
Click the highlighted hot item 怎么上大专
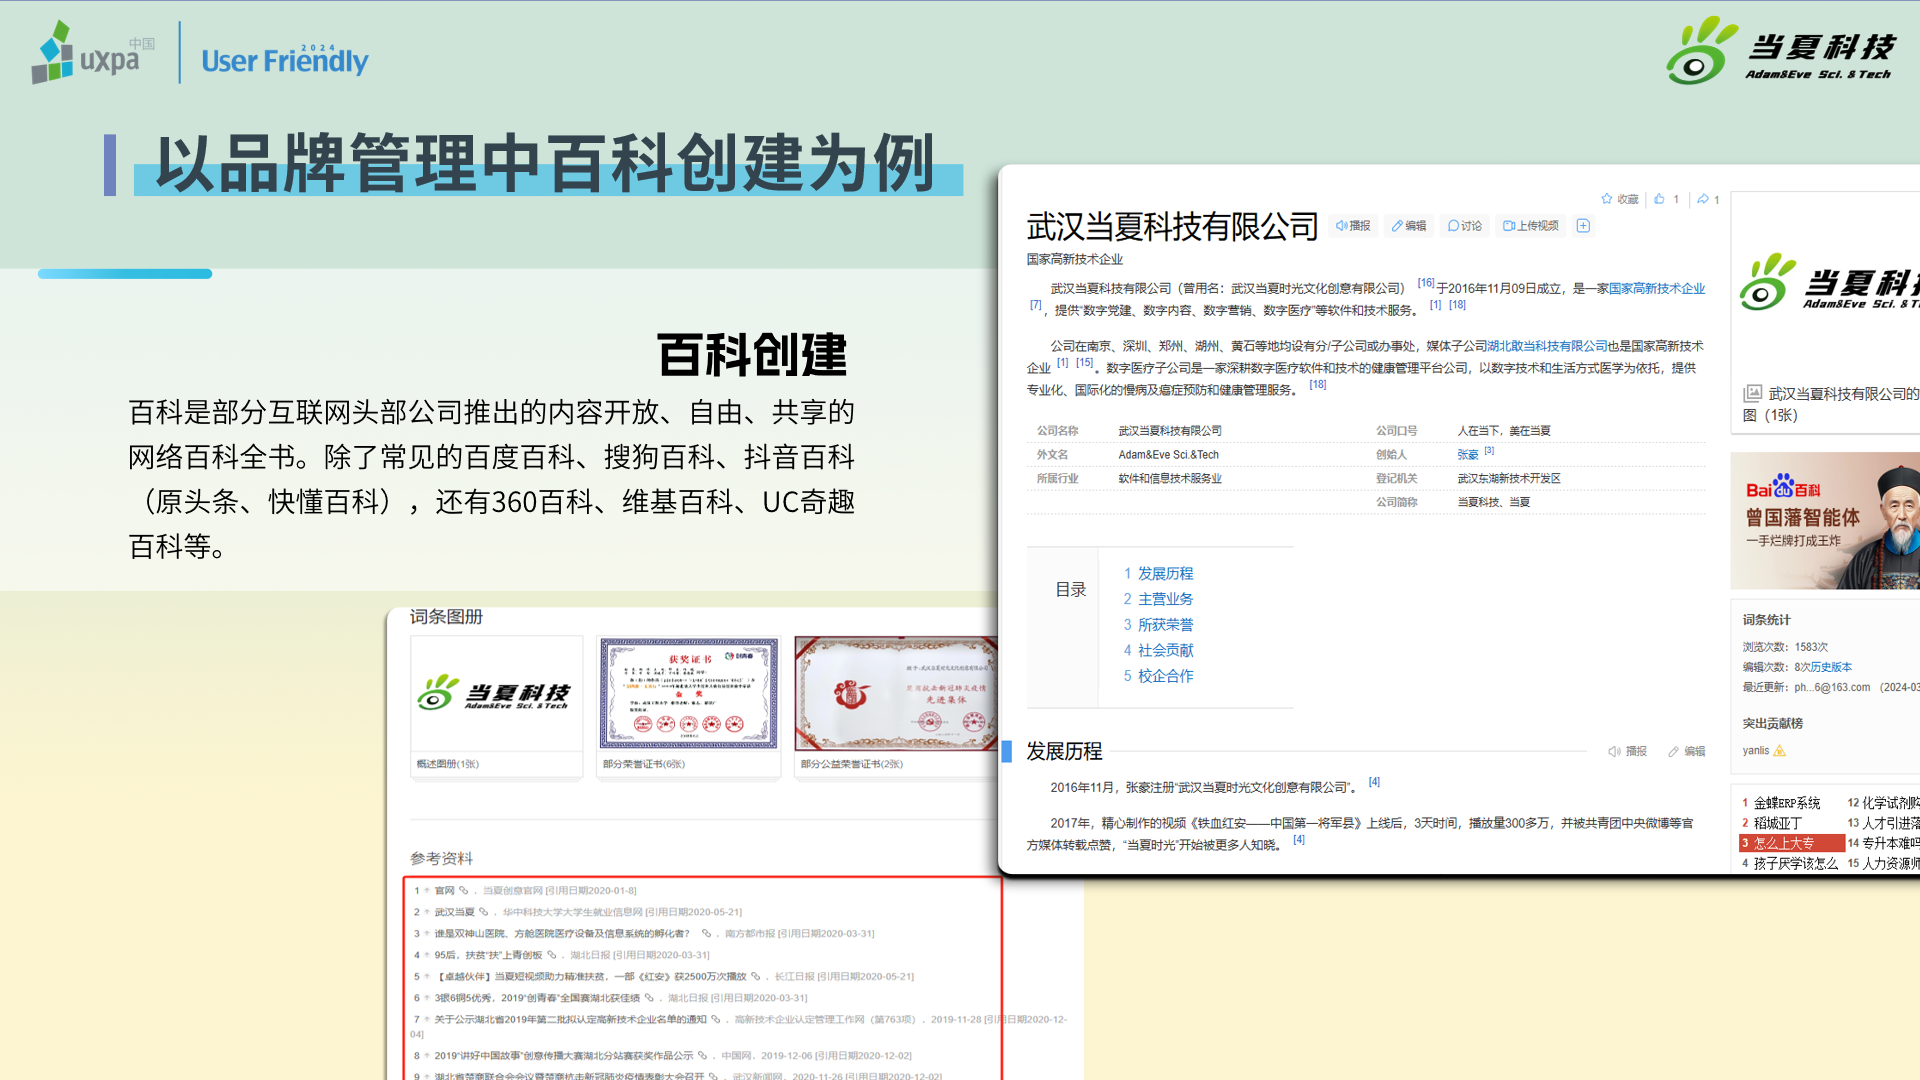click(1791, 843)
